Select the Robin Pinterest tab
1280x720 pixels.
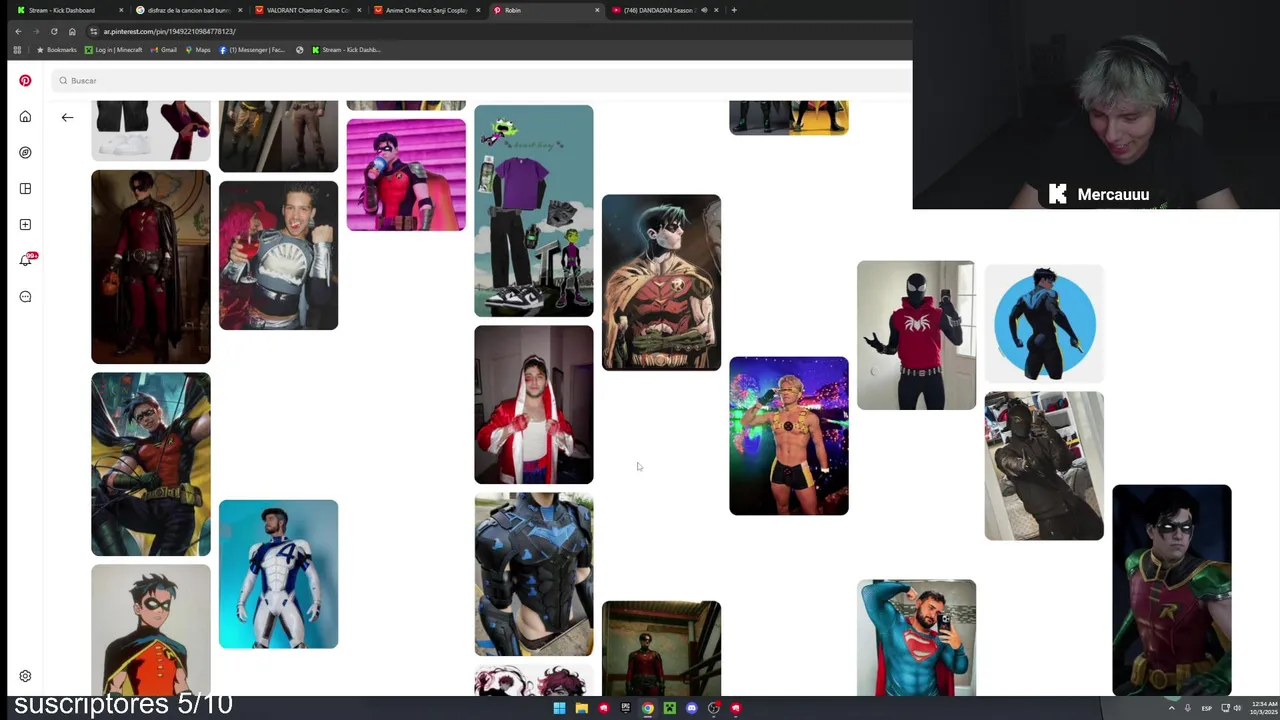pyautogui.click(x=545, y=10)
